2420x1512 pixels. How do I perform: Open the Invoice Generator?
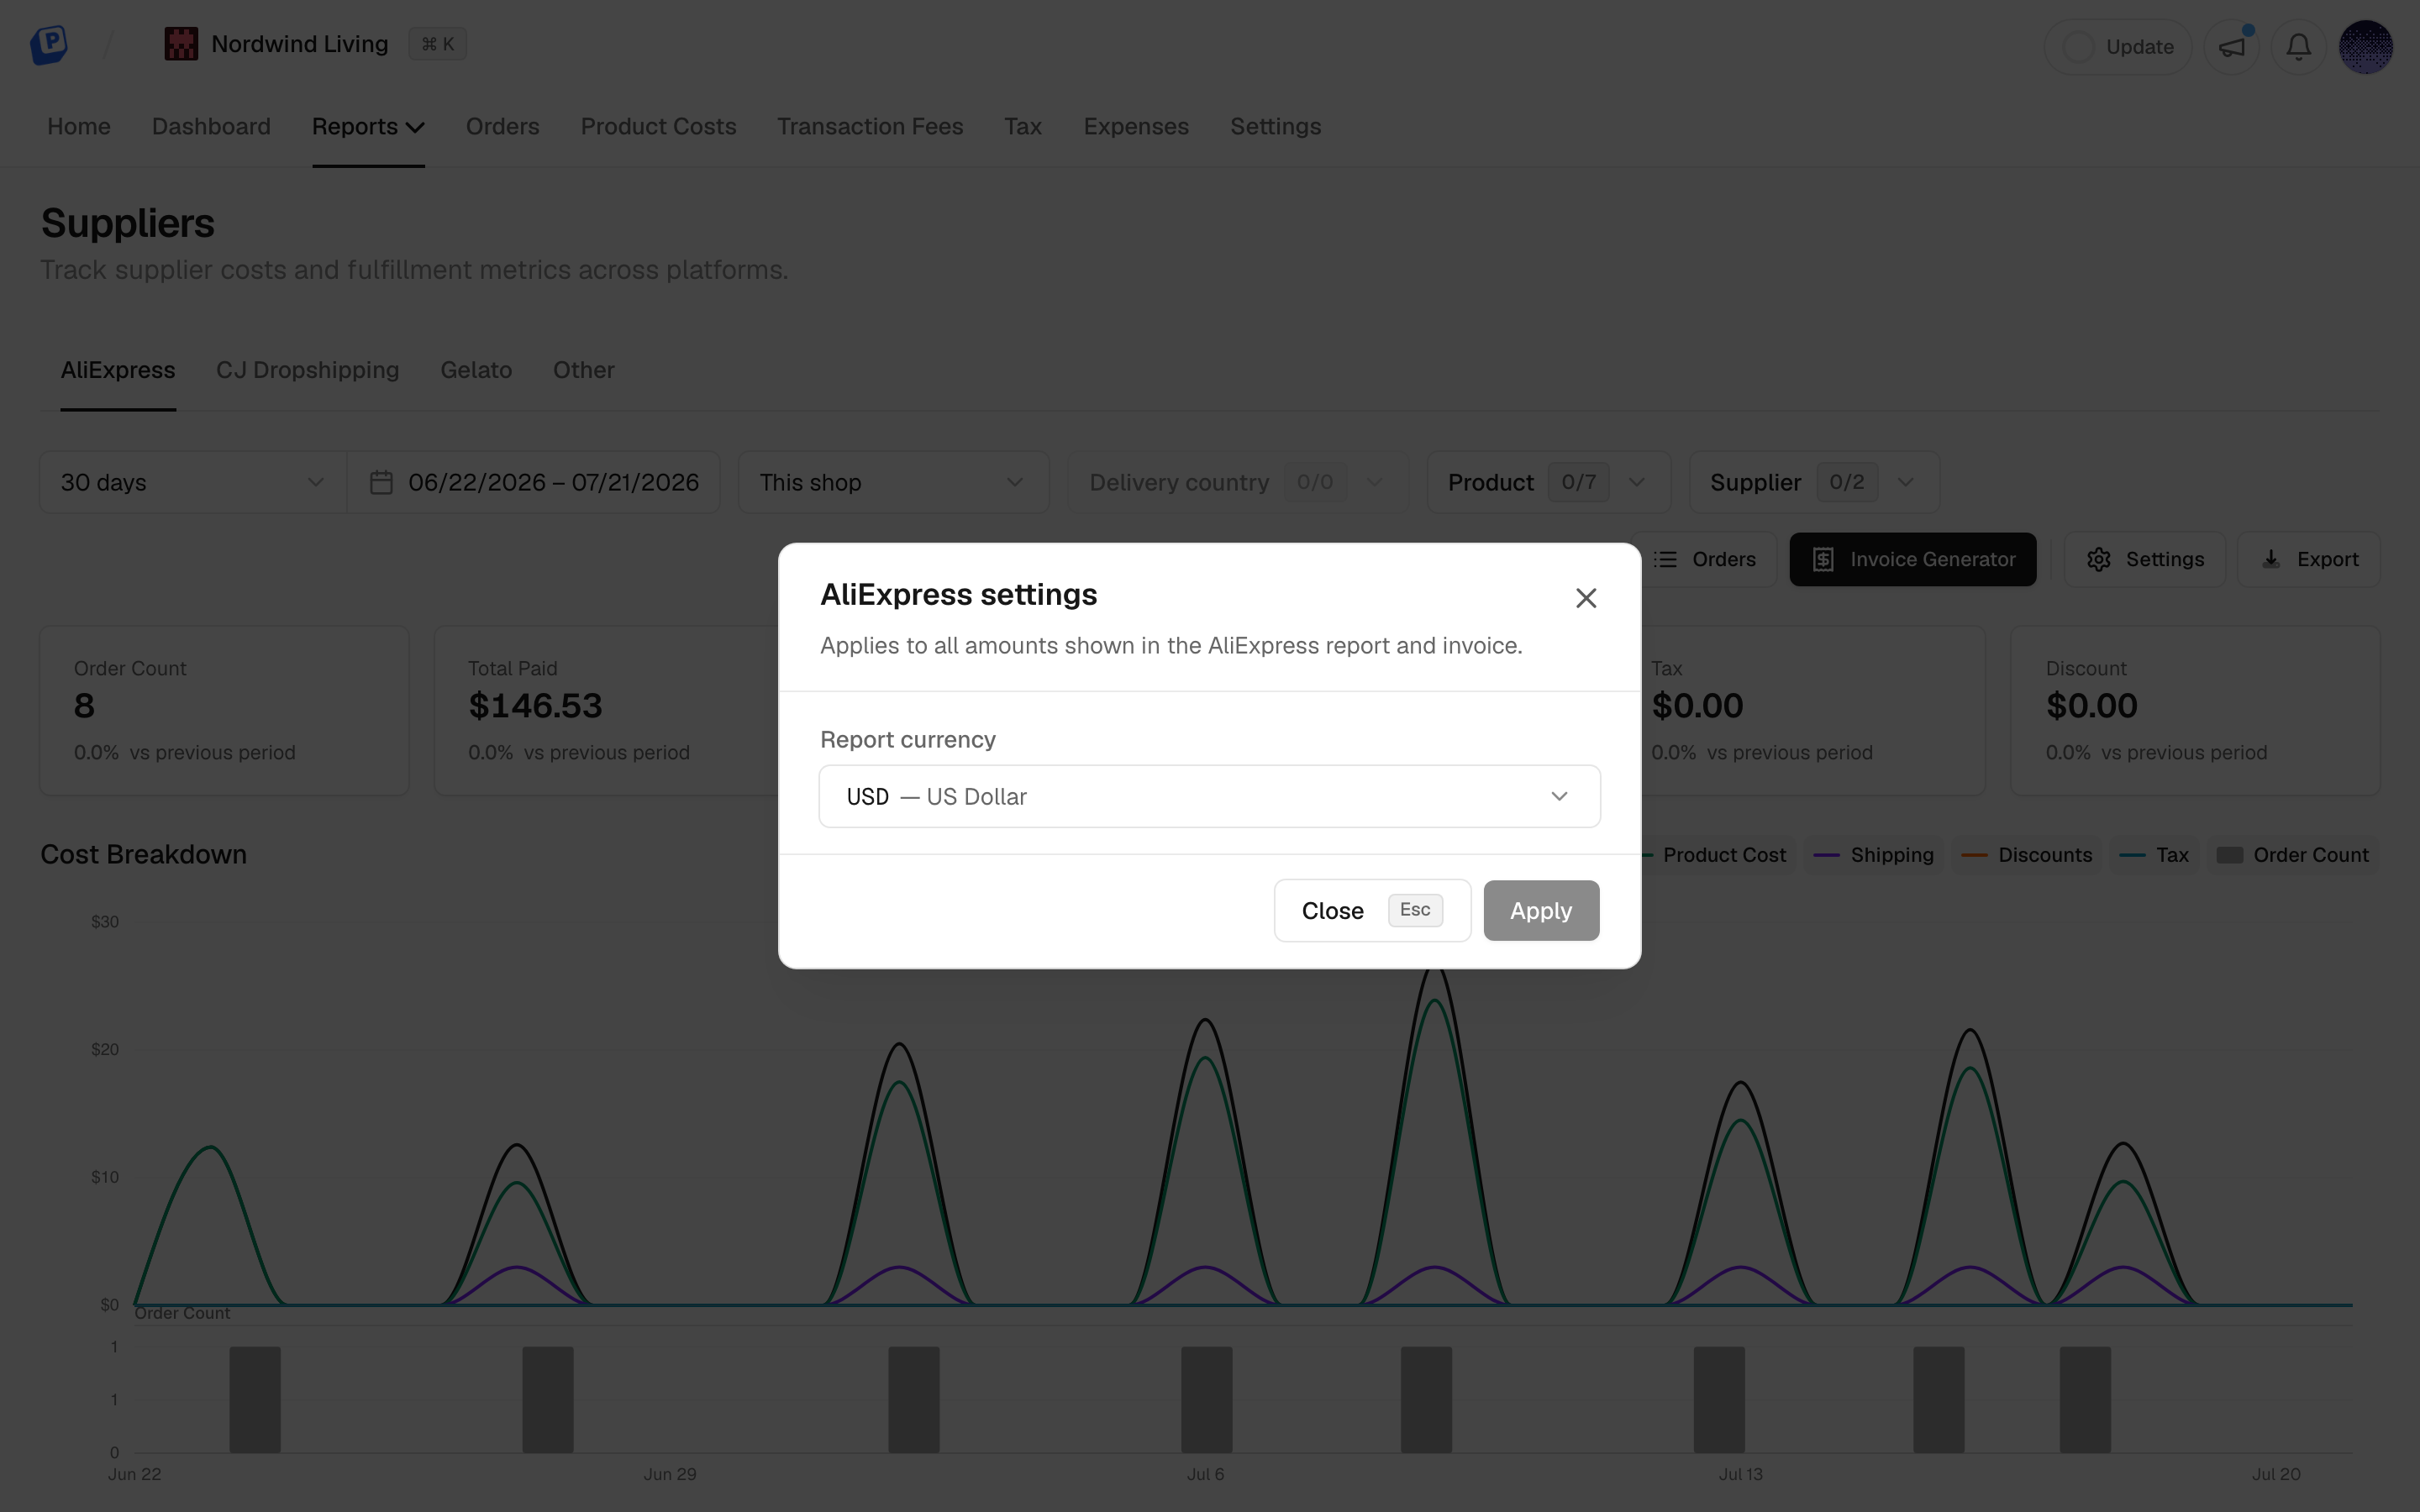pos(1912,559)
